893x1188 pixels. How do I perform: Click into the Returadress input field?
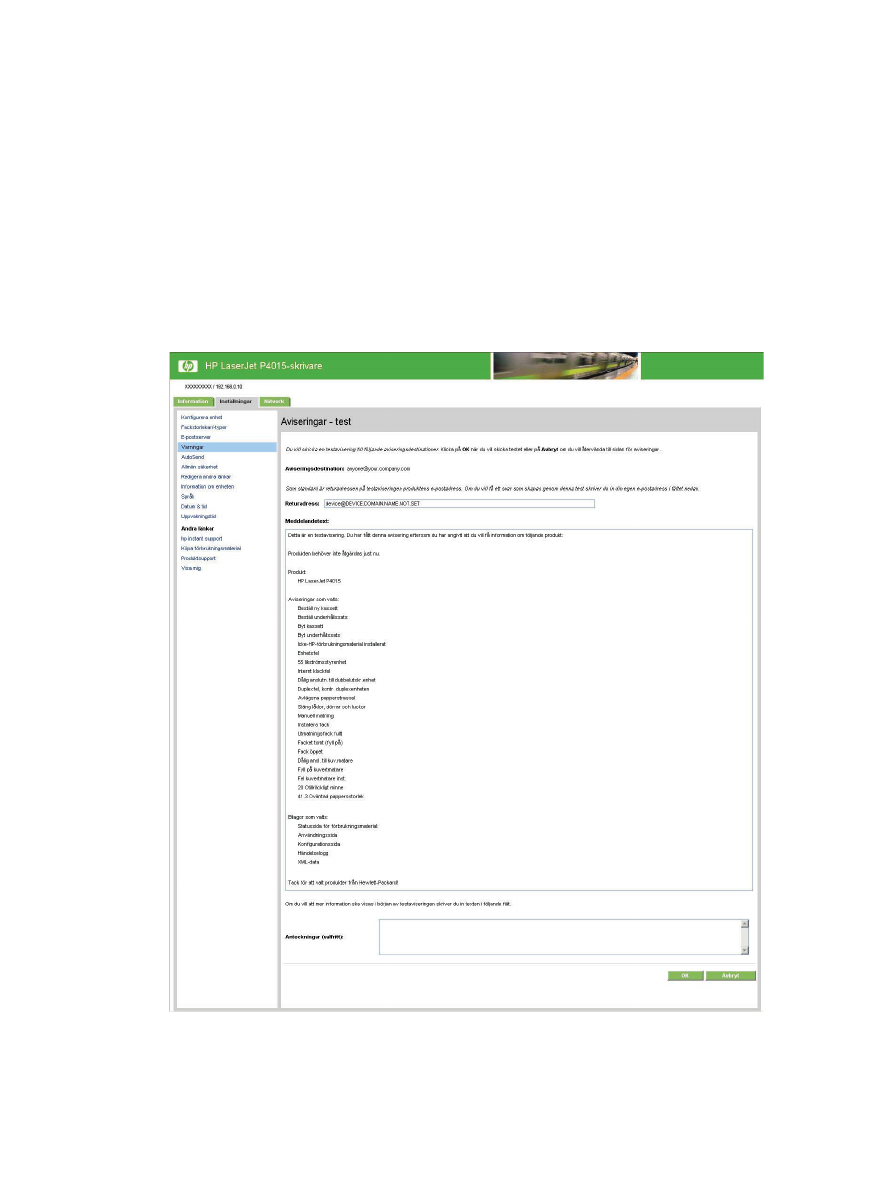coord(459,503)
